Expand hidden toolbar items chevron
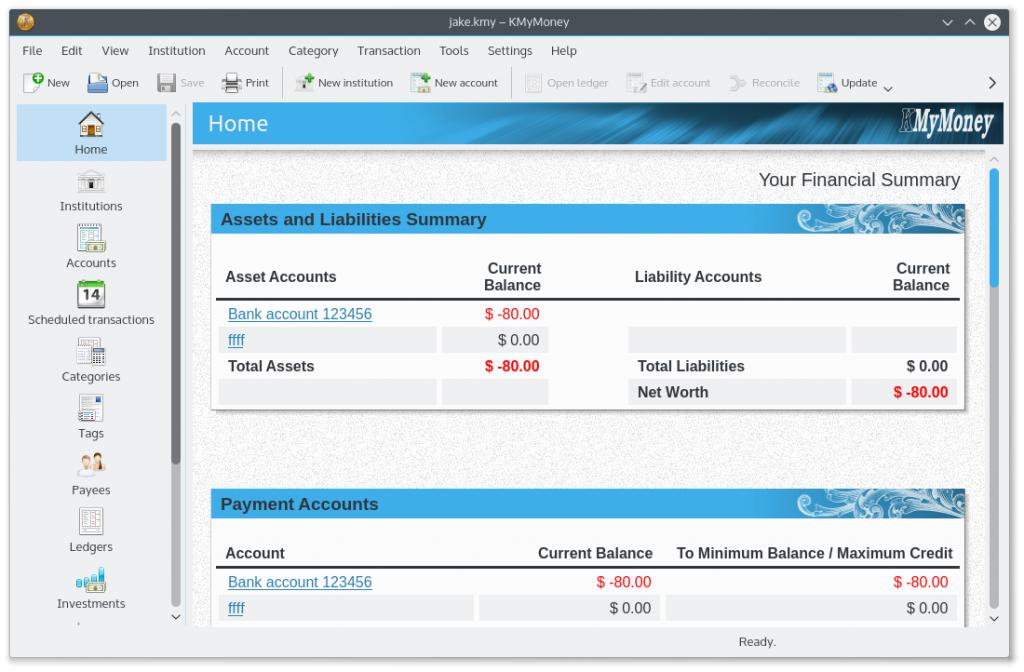 coord(992,83)
